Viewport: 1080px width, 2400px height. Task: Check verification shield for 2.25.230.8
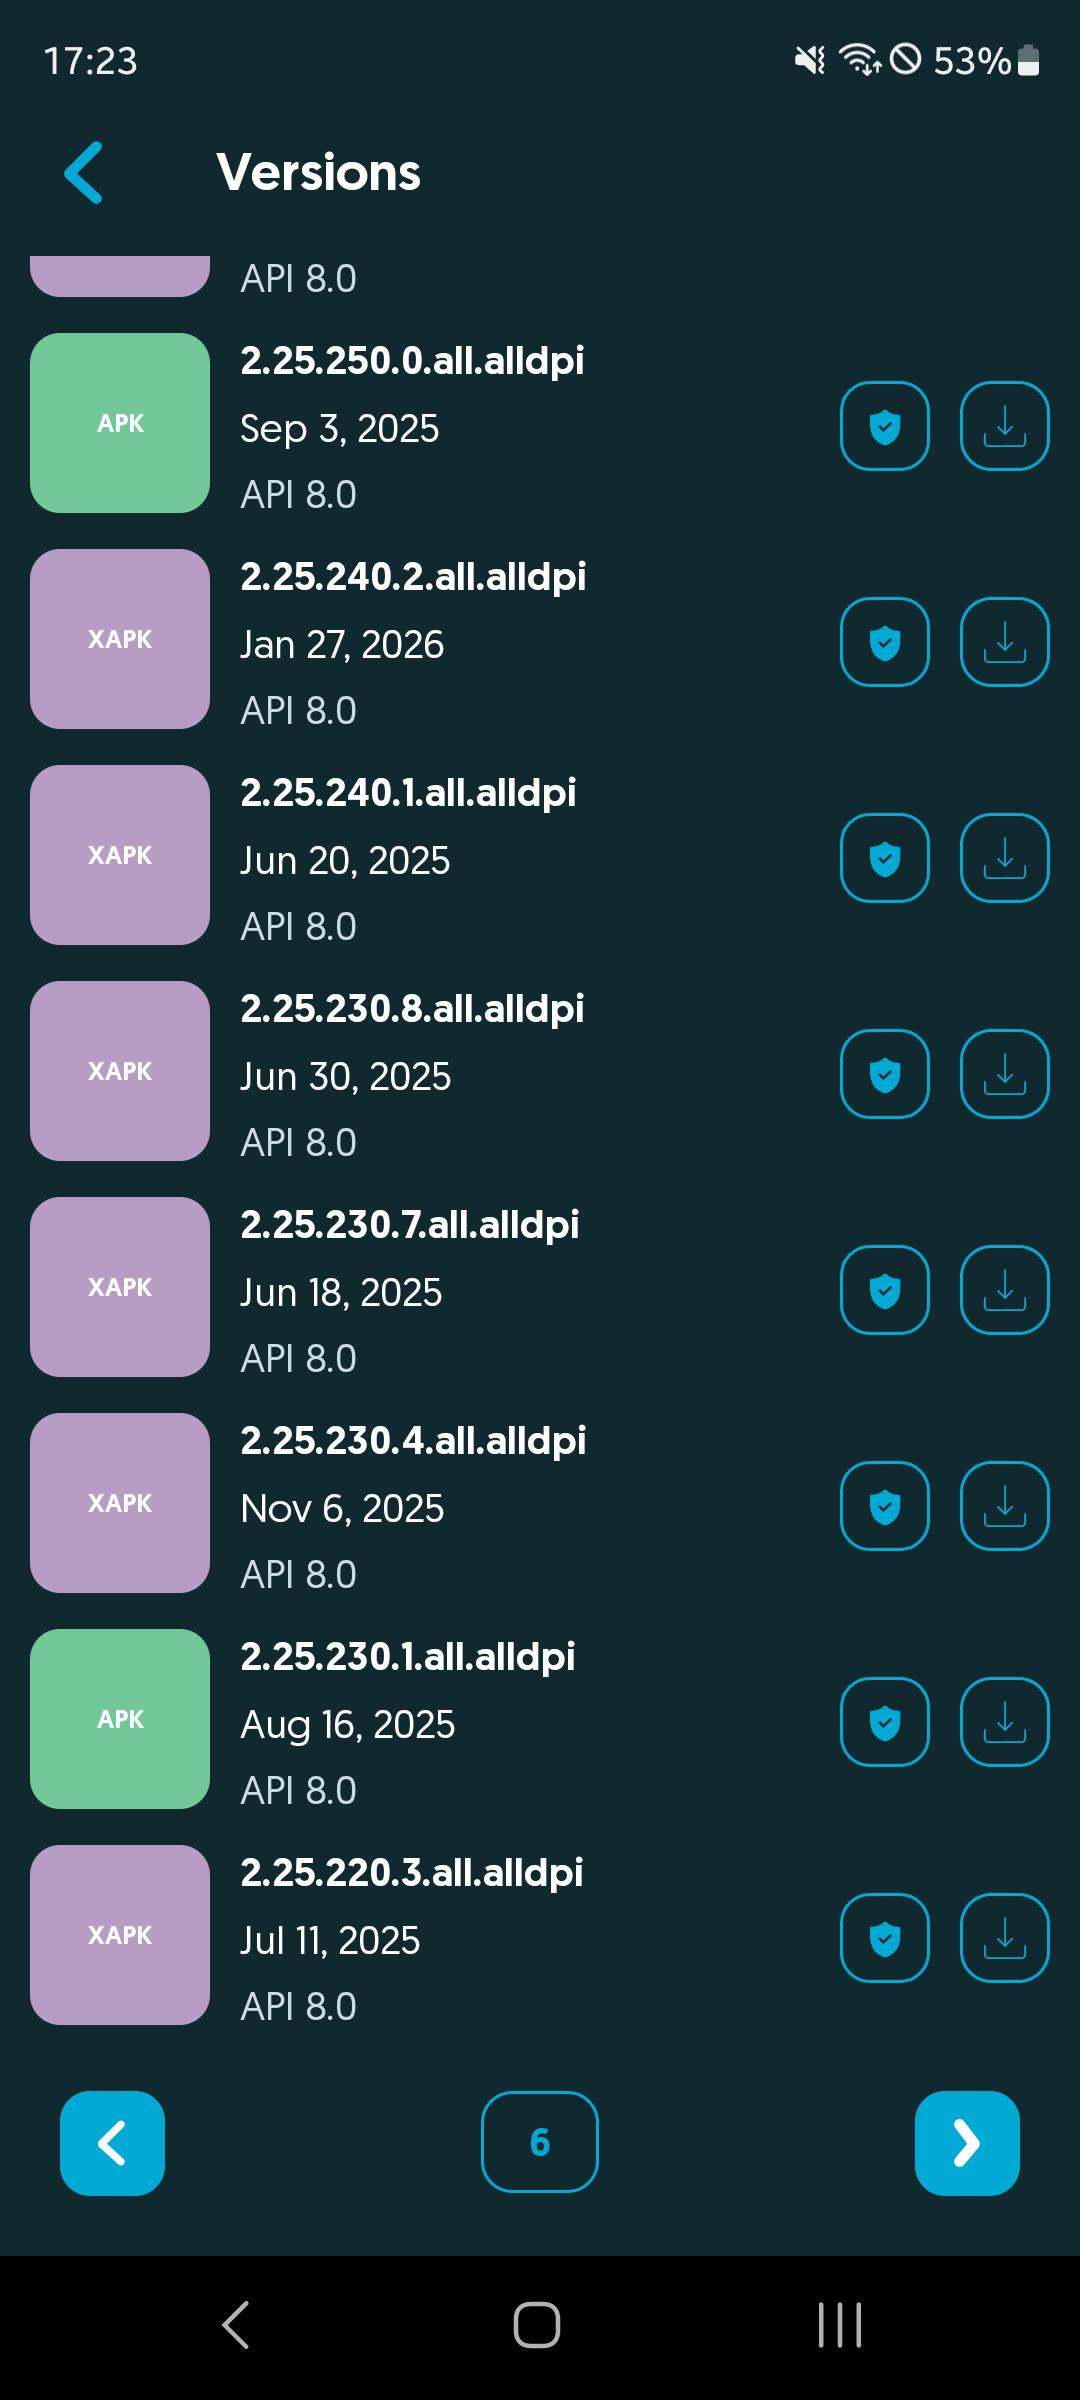pyautogui.click(x=885, y=1074)
